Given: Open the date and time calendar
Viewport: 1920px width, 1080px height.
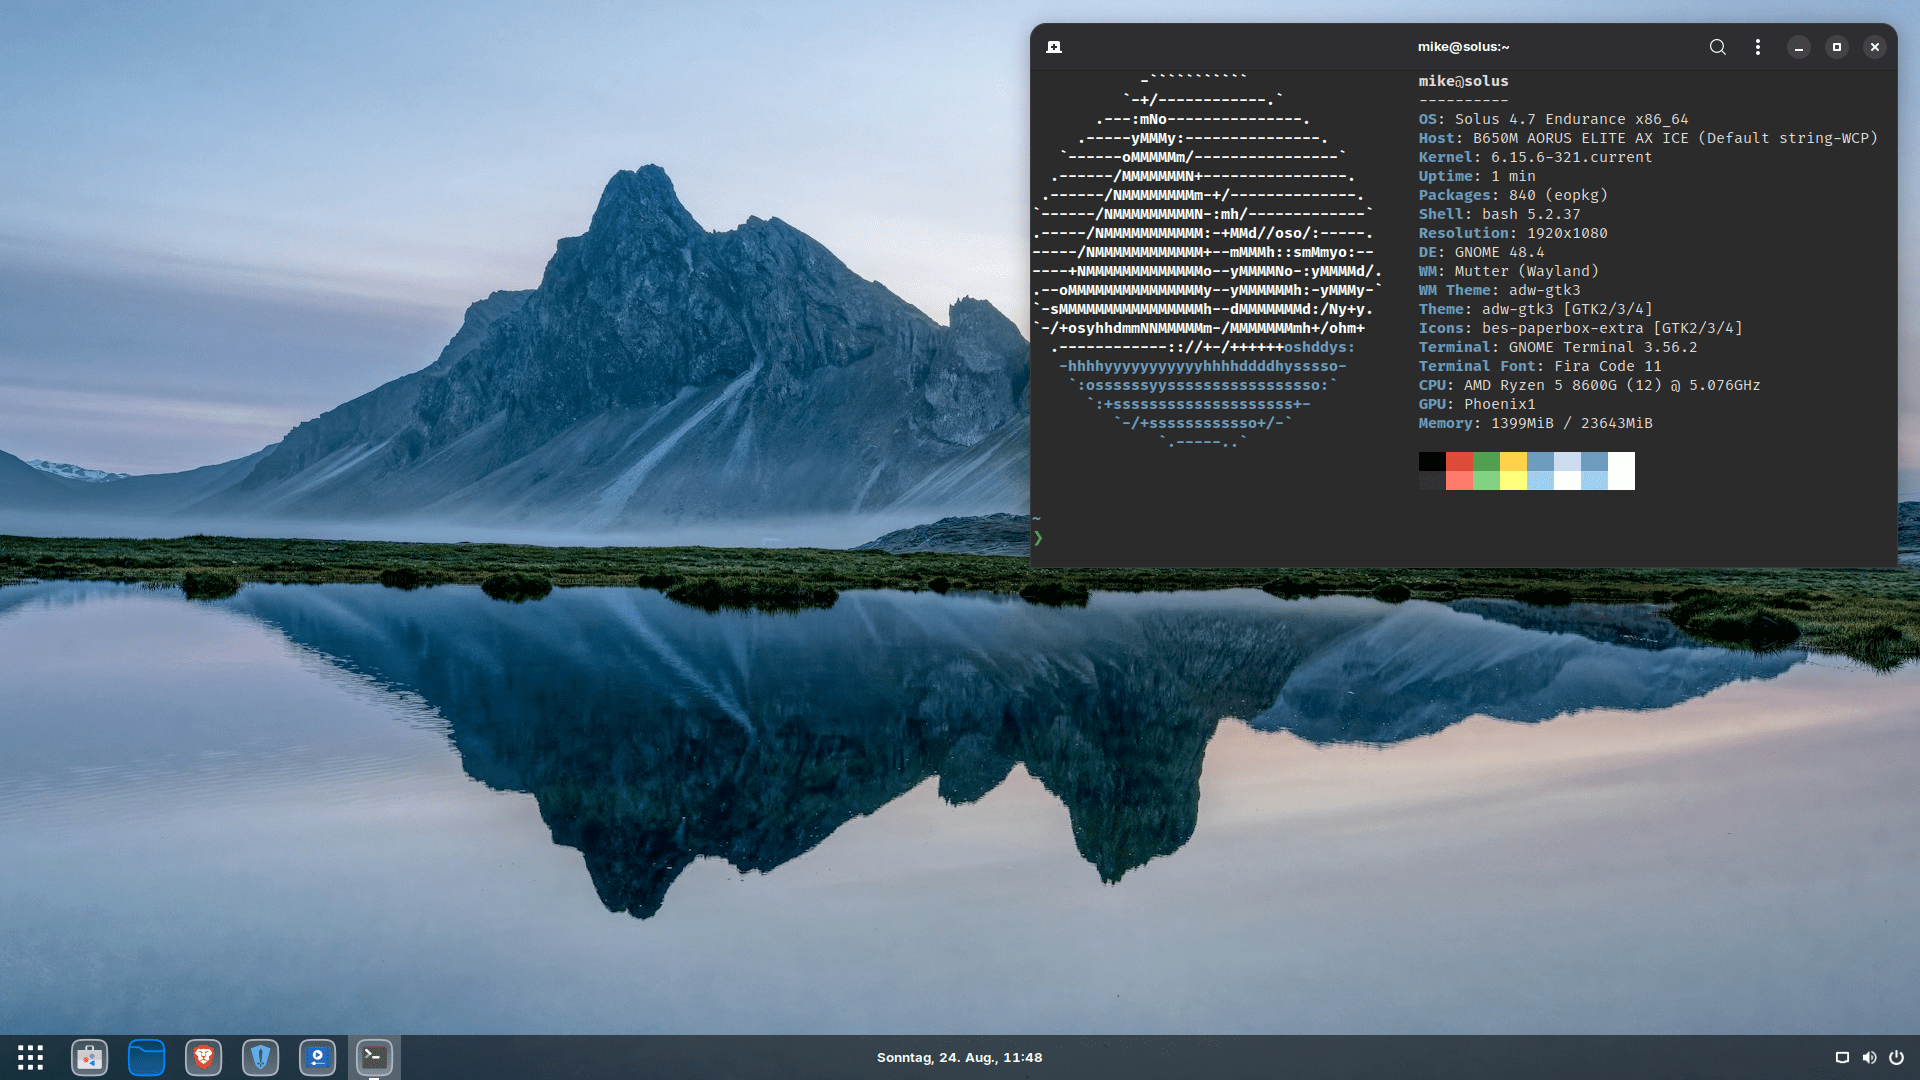Looking at the screenshot, I should click(959, 1057).
